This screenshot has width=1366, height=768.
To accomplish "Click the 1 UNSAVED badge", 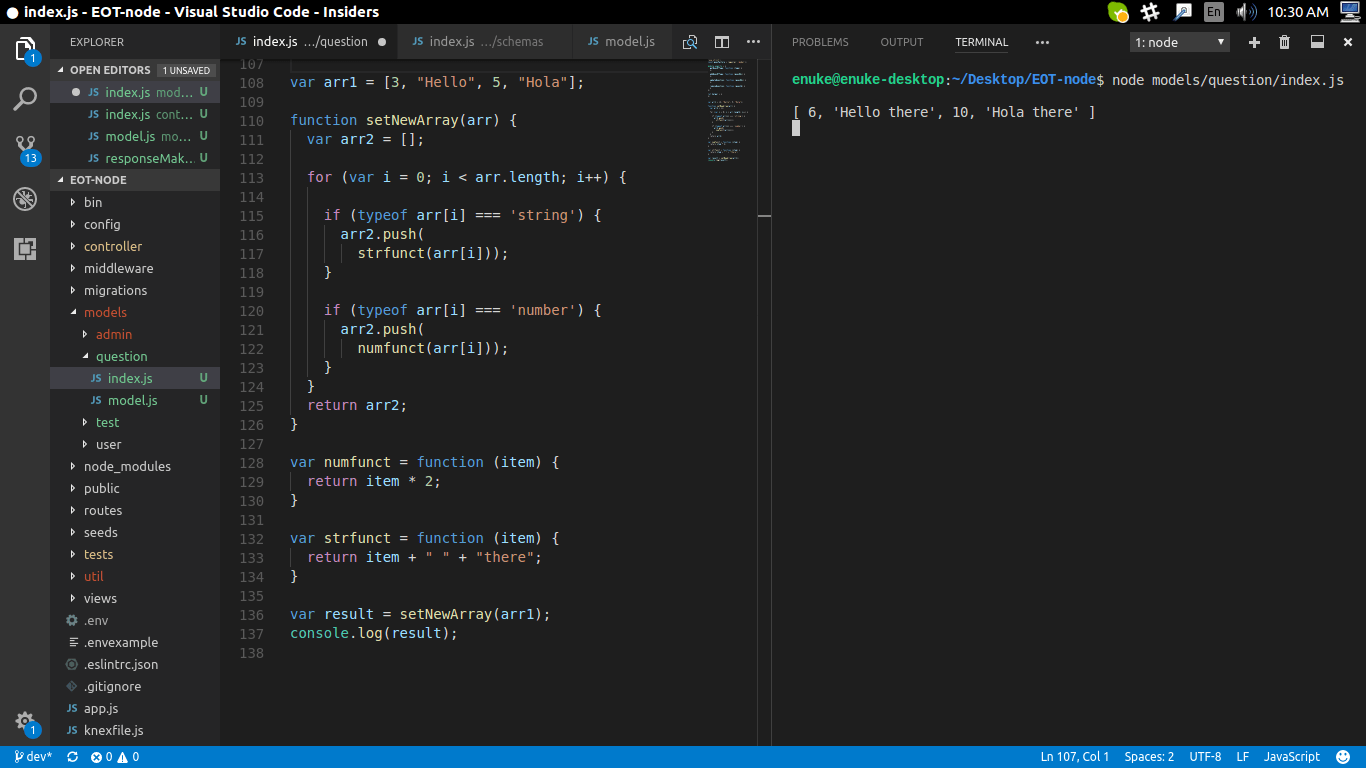I will pos(187,70).
